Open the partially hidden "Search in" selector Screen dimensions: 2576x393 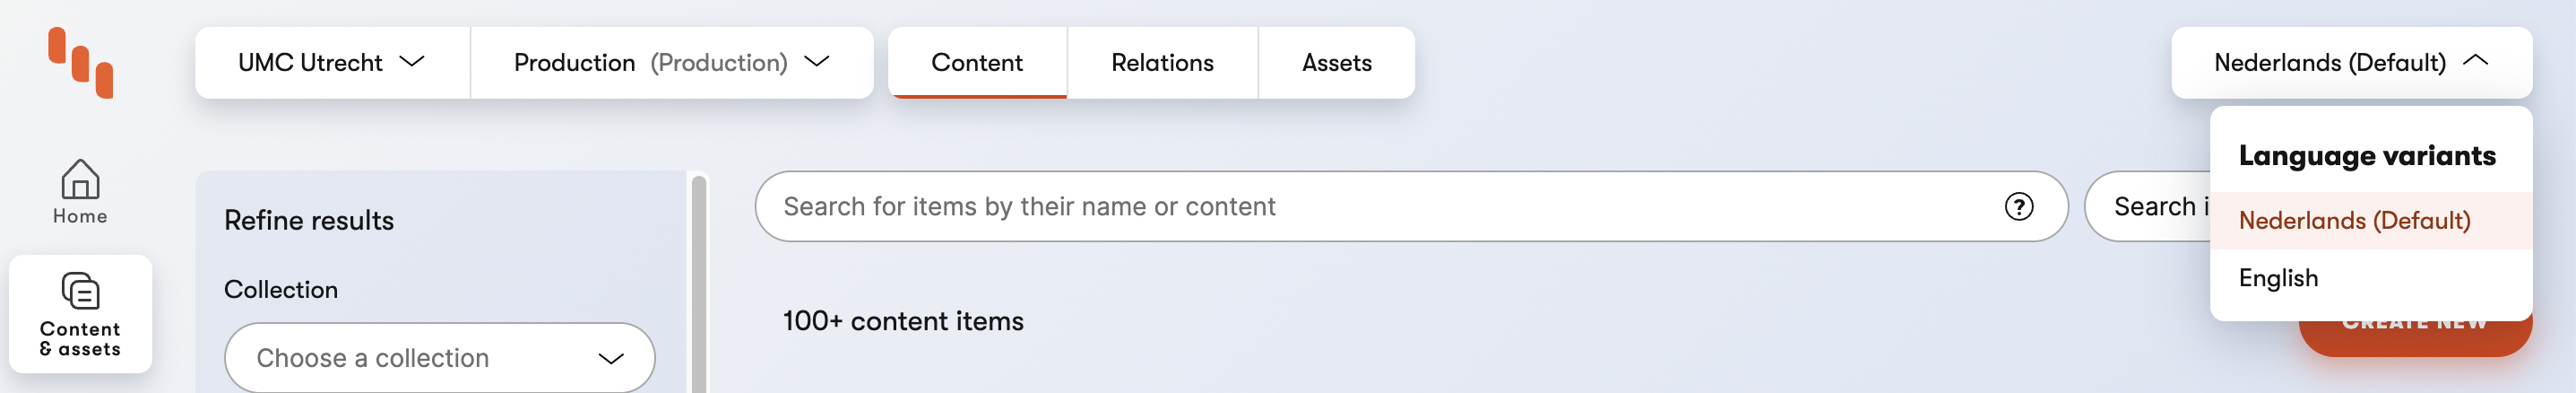[x=2150, y=206]
